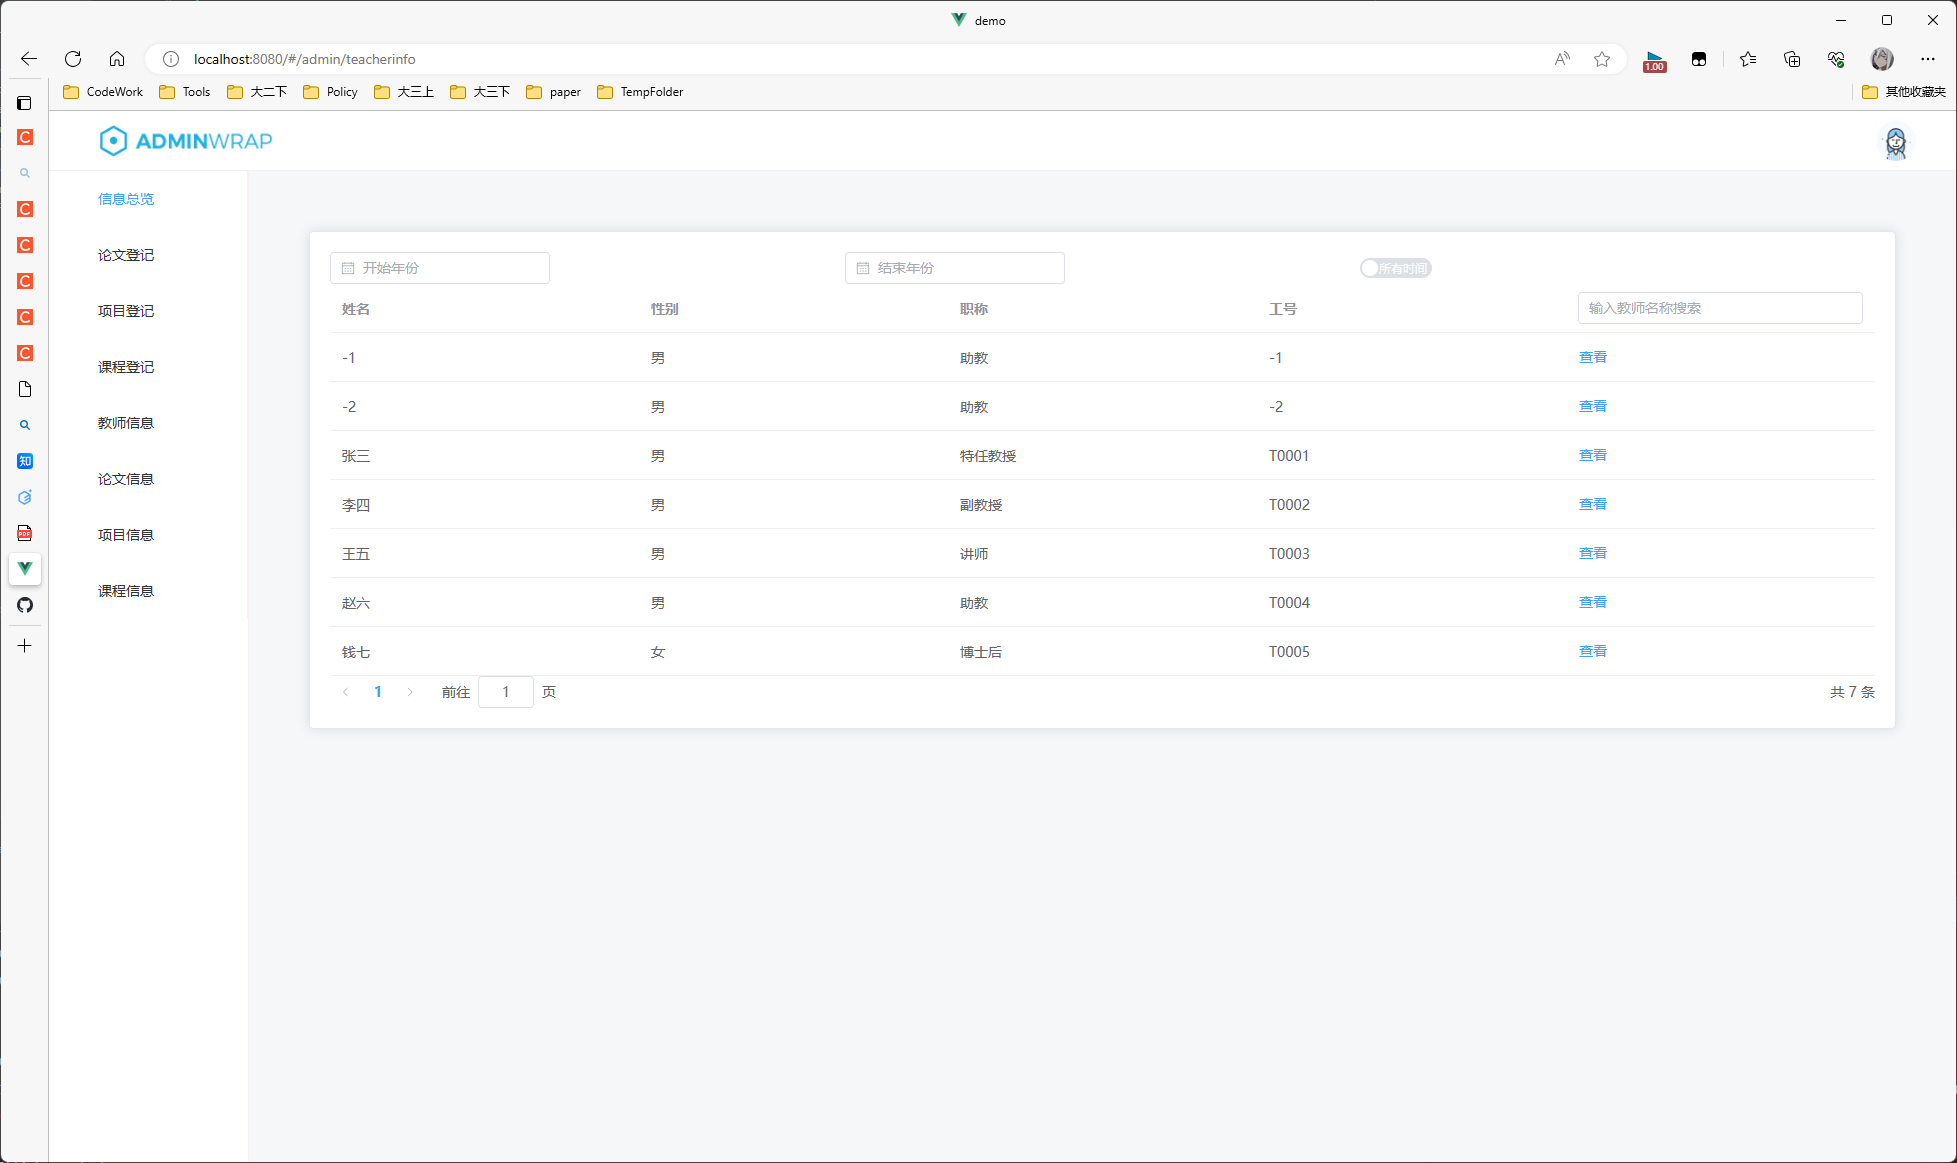Screen dimensions: 1957x1163
Task: Open the GitHub icon in the sidebar
Action: pos(24,605)
